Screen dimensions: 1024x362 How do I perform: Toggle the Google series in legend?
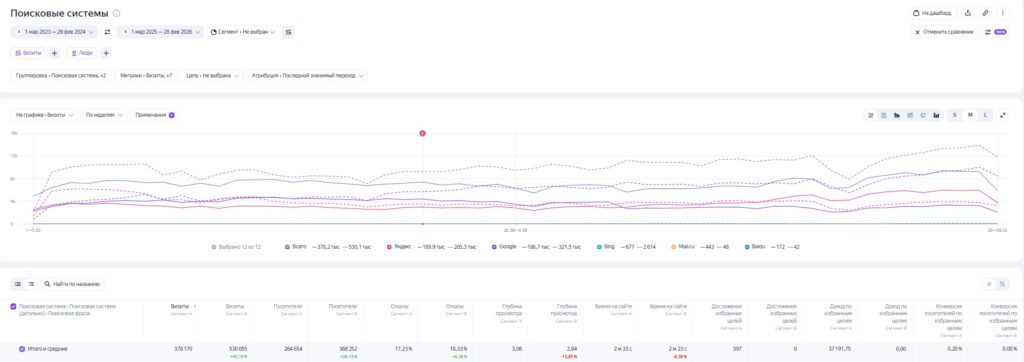coord(494,247)
